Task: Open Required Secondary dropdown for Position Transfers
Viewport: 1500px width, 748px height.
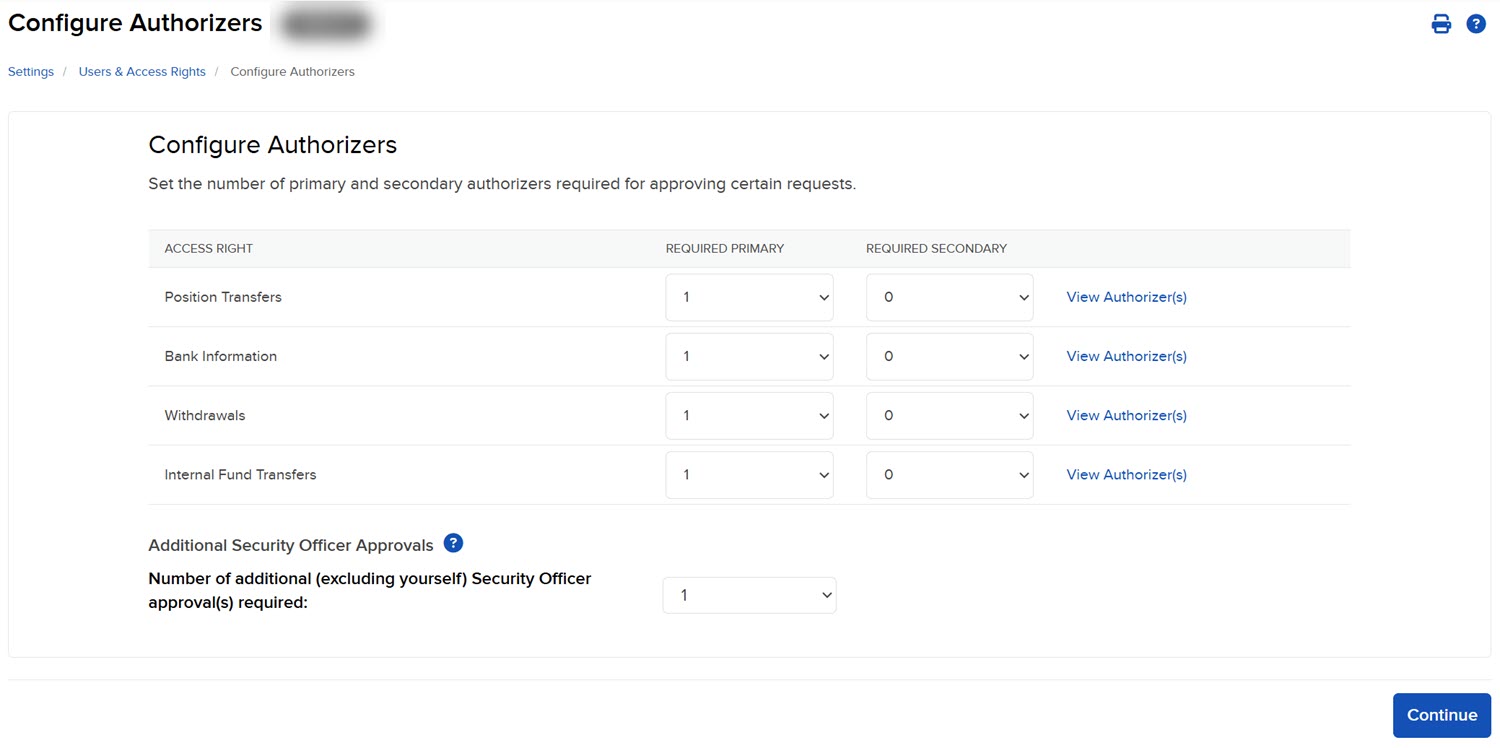Action: (949, 296)
